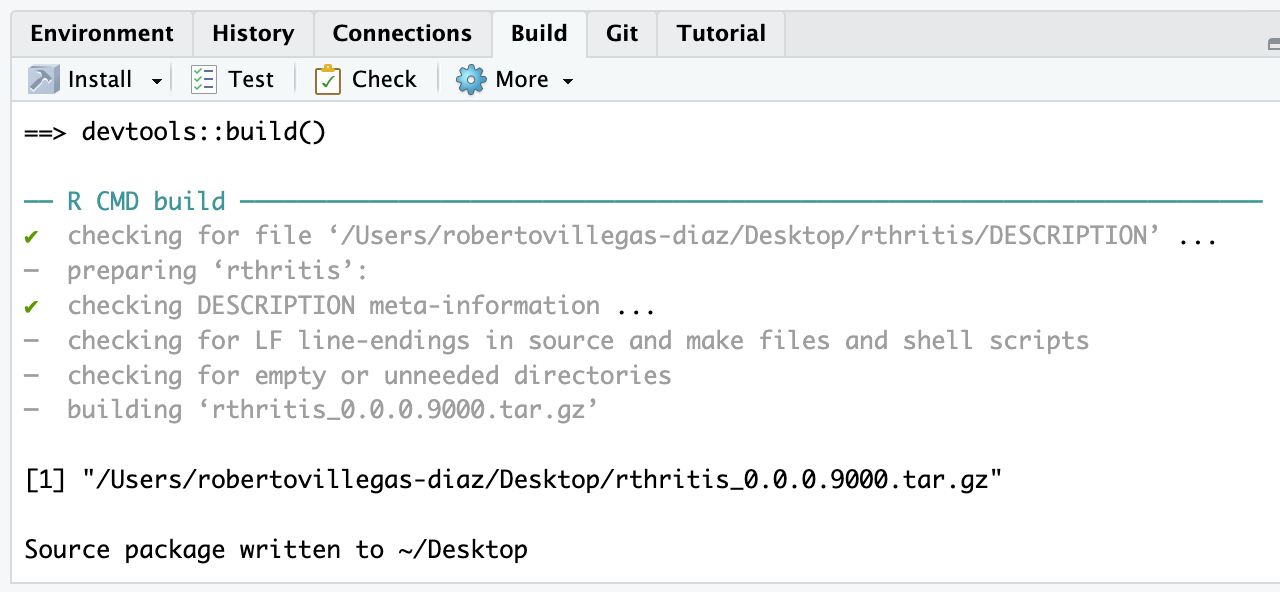Open the History tab
The image size is (1280, 592).
click(253, 34)
